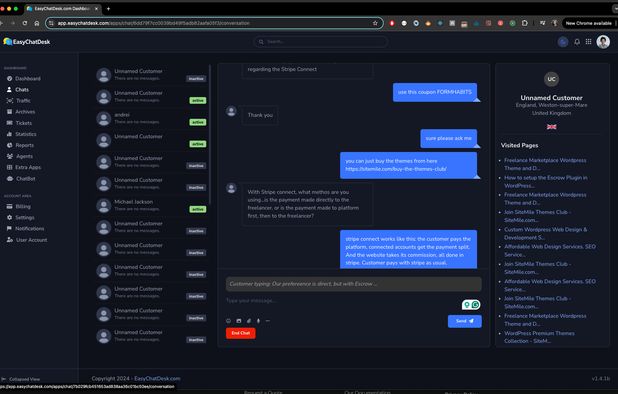The image size is (618, 394).
Task: Click the red End Chat button
Action: [x=240, y=333]
